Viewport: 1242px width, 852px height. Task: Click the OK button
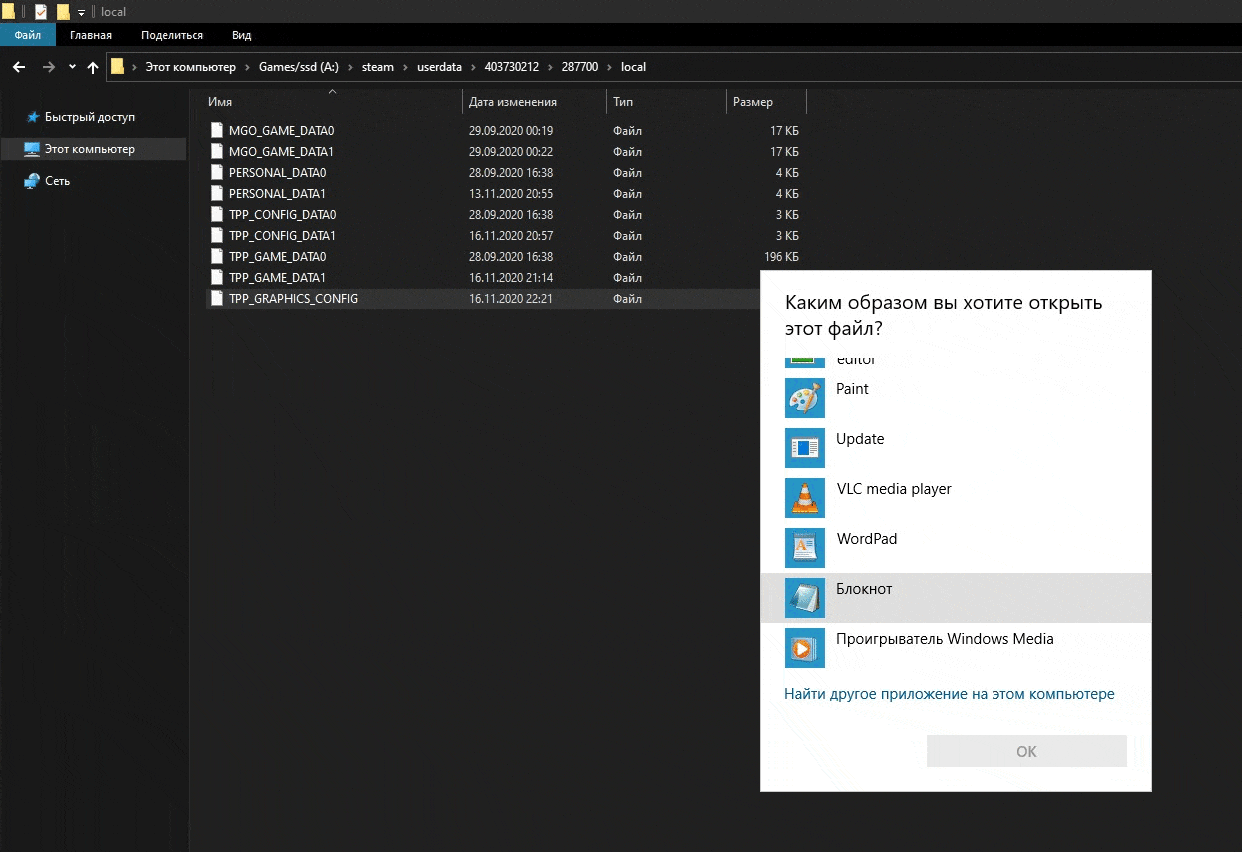point(1027,751)
